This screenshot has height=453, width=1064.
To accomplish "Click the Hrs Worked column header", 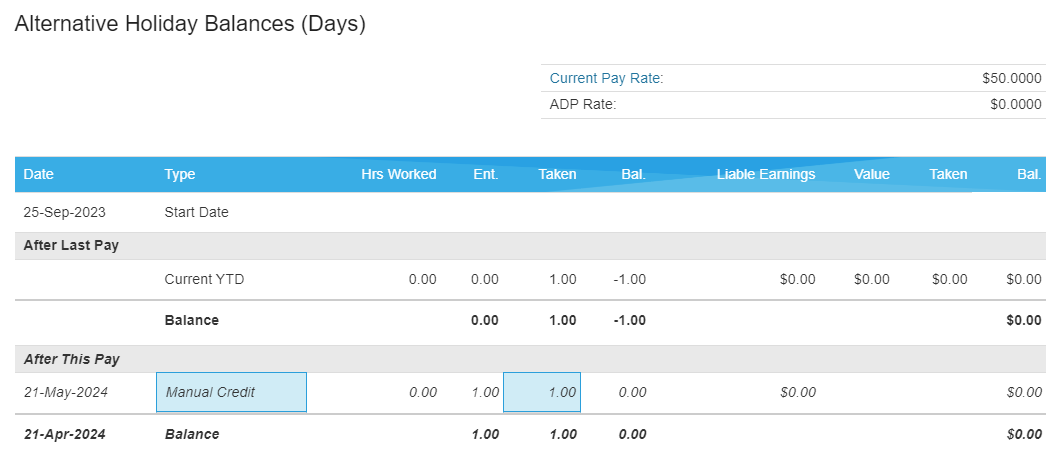I will coord(398,174).
